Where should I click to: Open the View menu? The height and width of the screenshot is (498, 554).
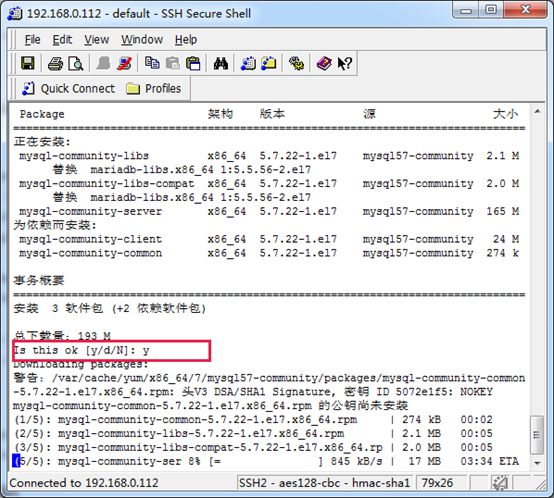click(x=96, y=40)
